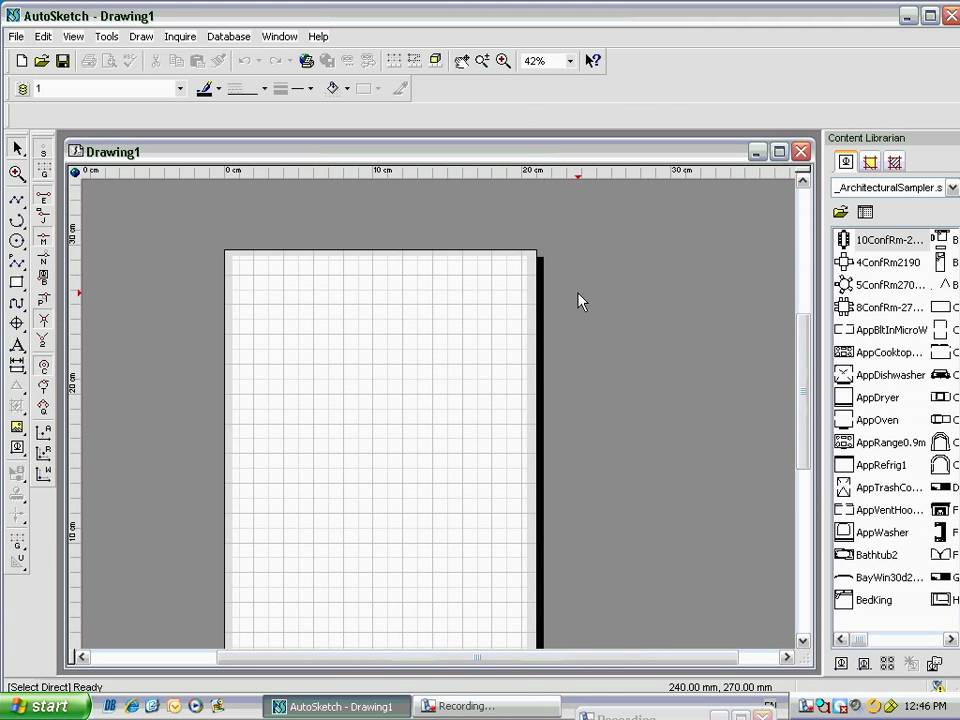Click the 3D extrusion box icon in the top toolbar
Viewport: 960px width, 720px height.
pyautogui.click(x=435, y=61)
